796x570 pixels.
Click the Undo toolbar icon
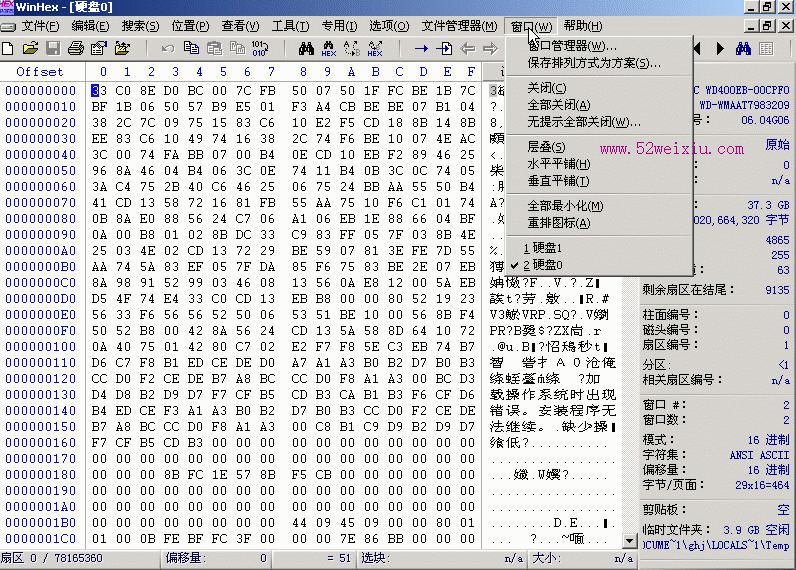point(168,49)
